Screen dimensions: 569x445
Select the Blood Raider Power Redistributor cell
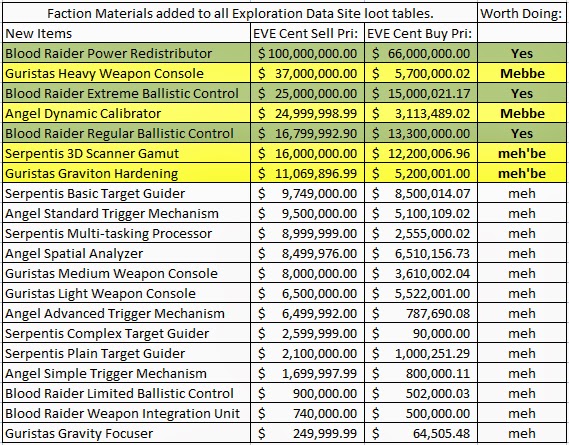126,53
